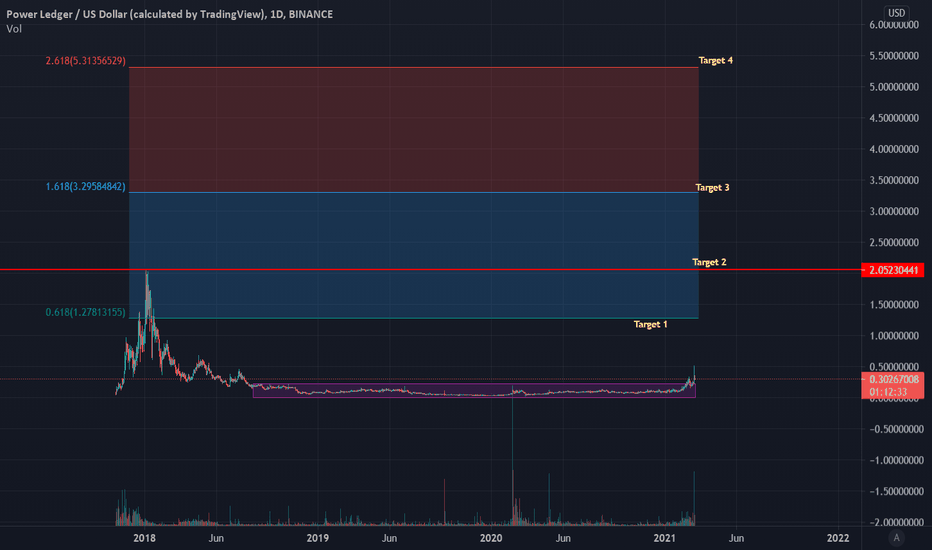This screenshot has height=550, width=932.
Task: Click the 1.00000000 price axis value
Action: (x=894, y=336)
